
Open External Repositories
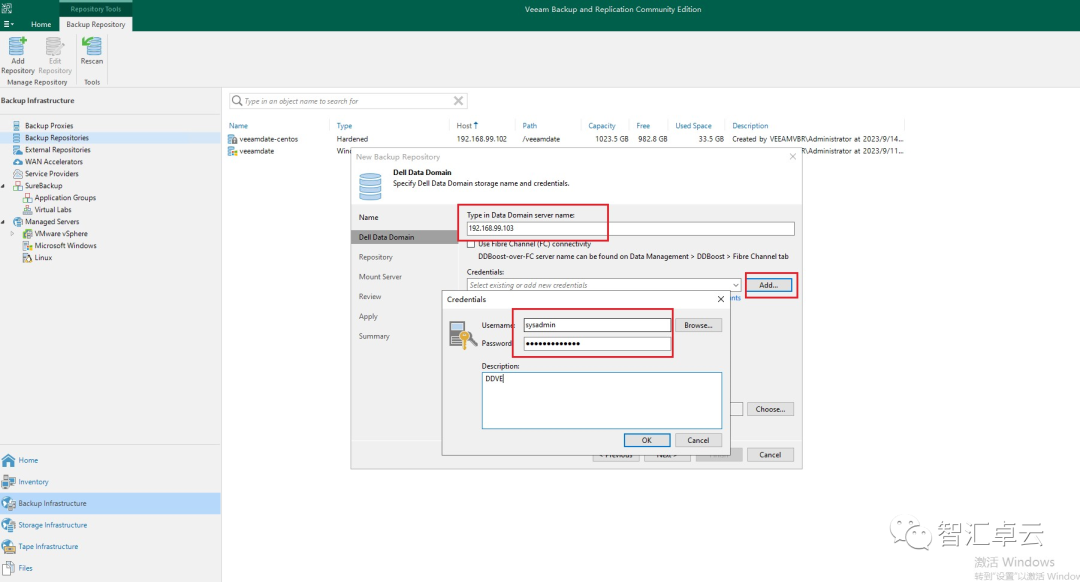(x=57, y=149)
